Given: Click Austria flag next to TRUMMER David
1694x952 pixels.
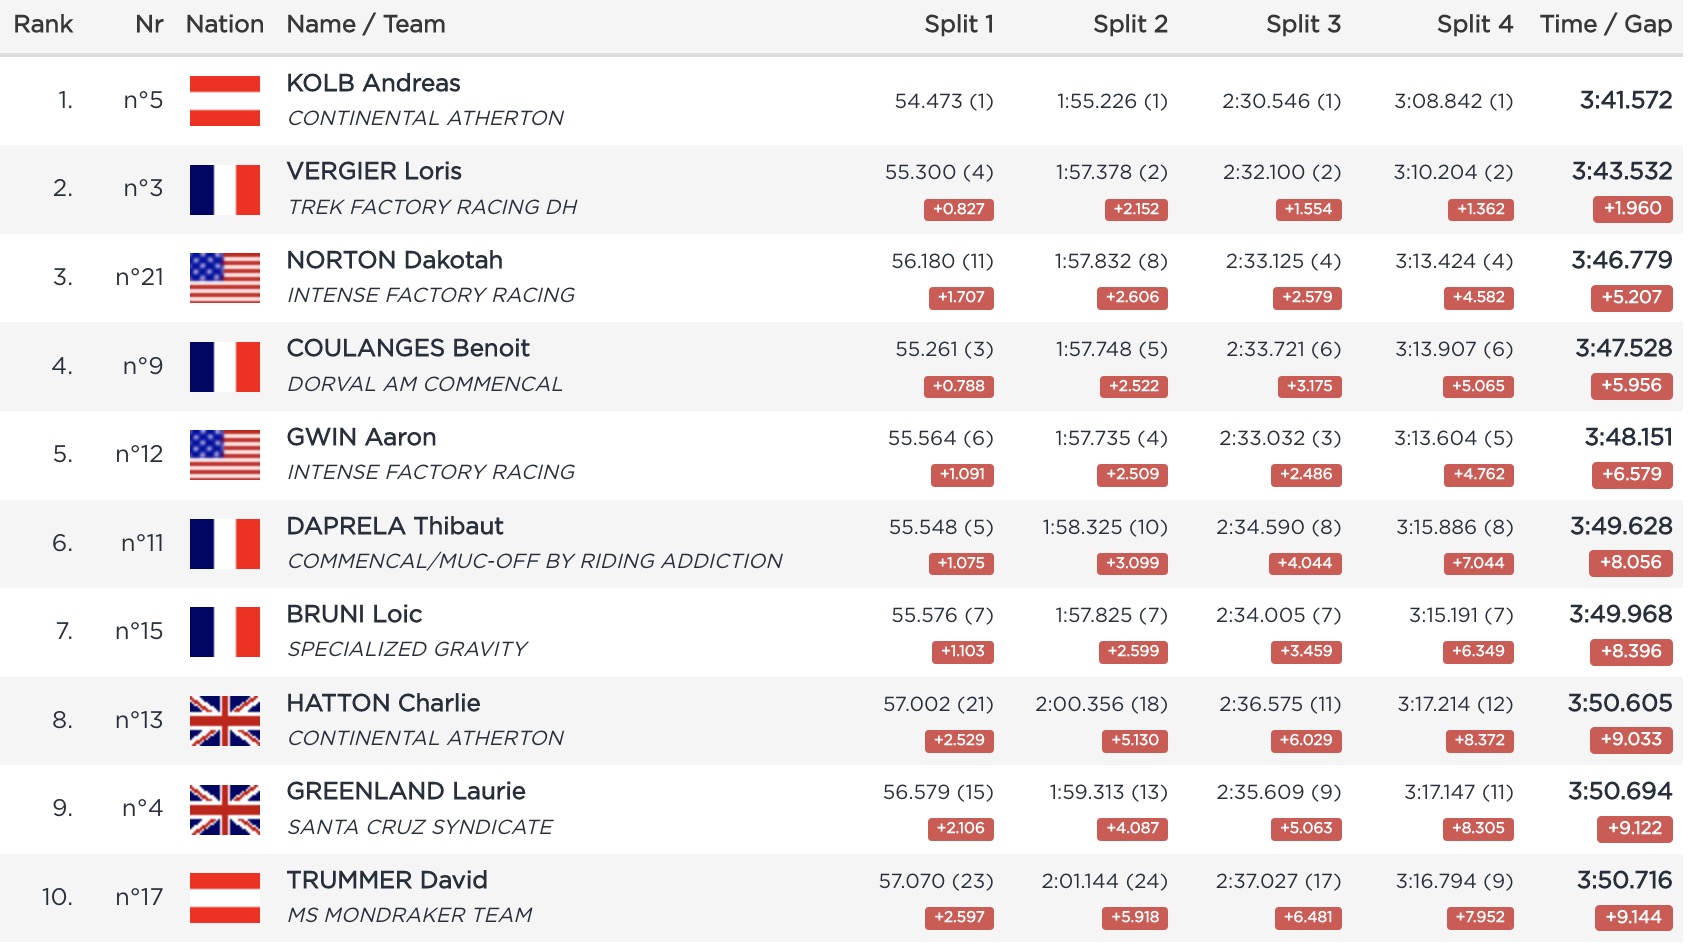Looking at the screenshot, I should [x=225, y=898].
